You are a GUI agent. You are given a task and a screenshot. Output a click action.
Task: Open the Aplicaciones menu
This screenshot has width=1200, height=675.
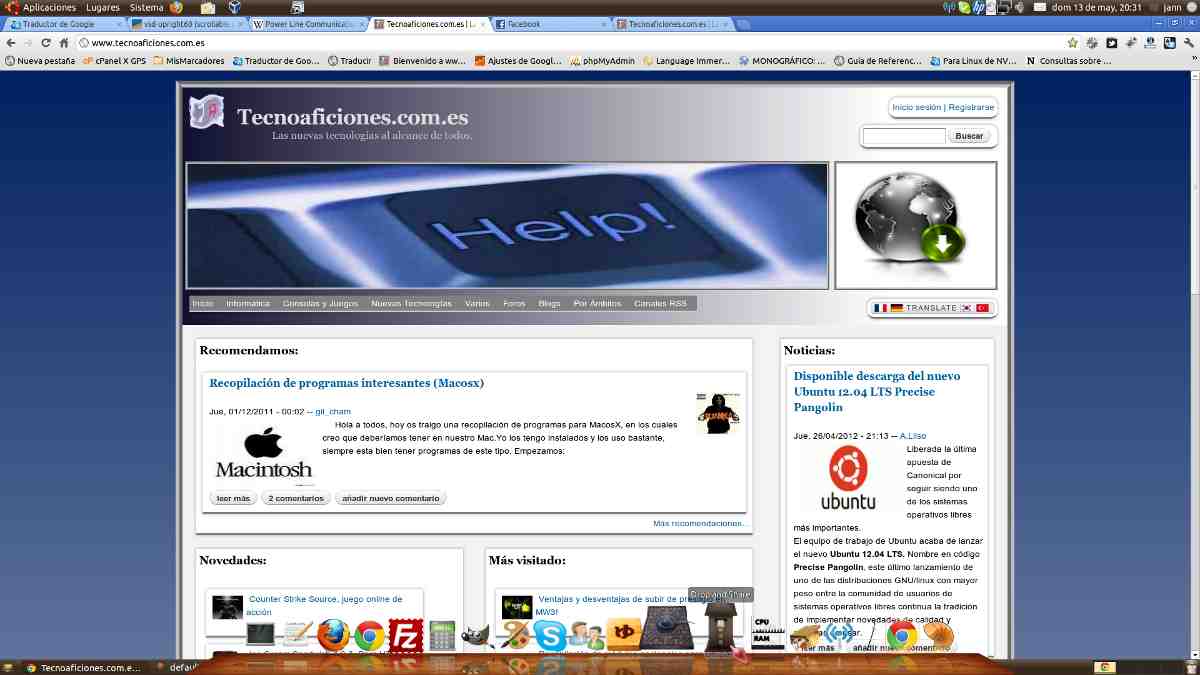(49, 7)
